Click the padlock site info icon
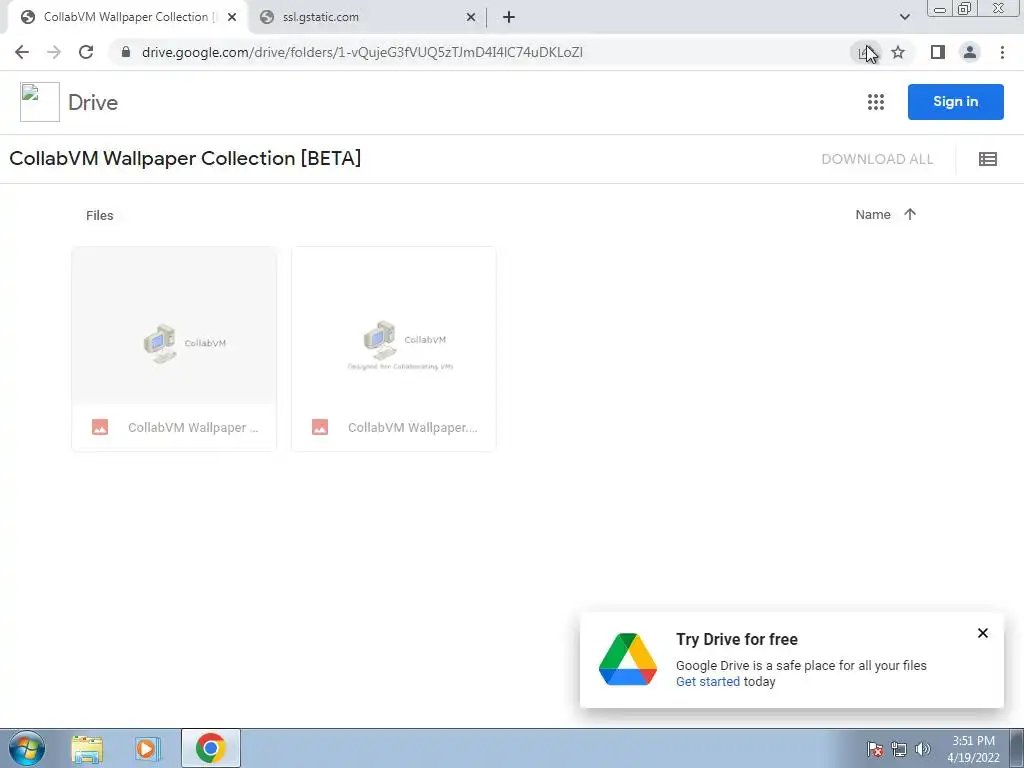The width and height of the screenshot is (1024, 768). point(126,52)
